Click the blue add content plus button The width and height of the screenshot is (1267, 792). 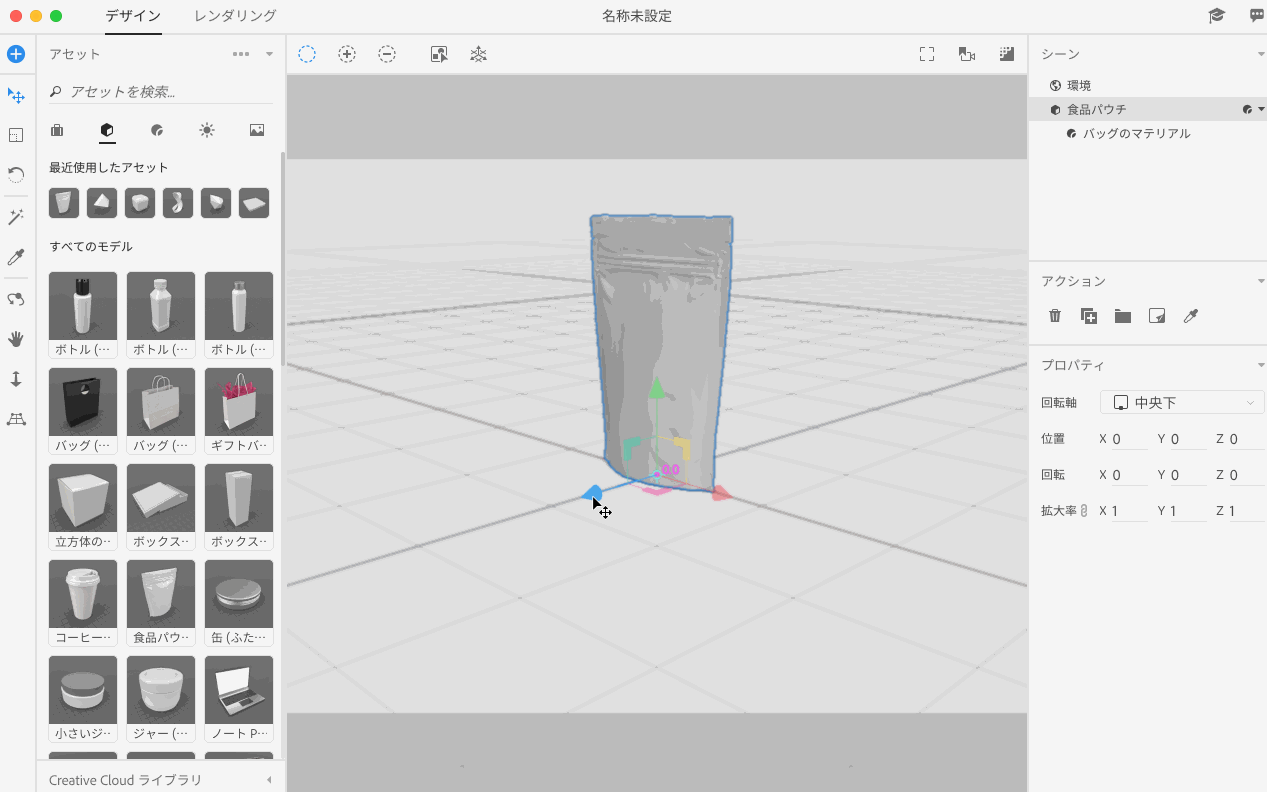(16, 54)
